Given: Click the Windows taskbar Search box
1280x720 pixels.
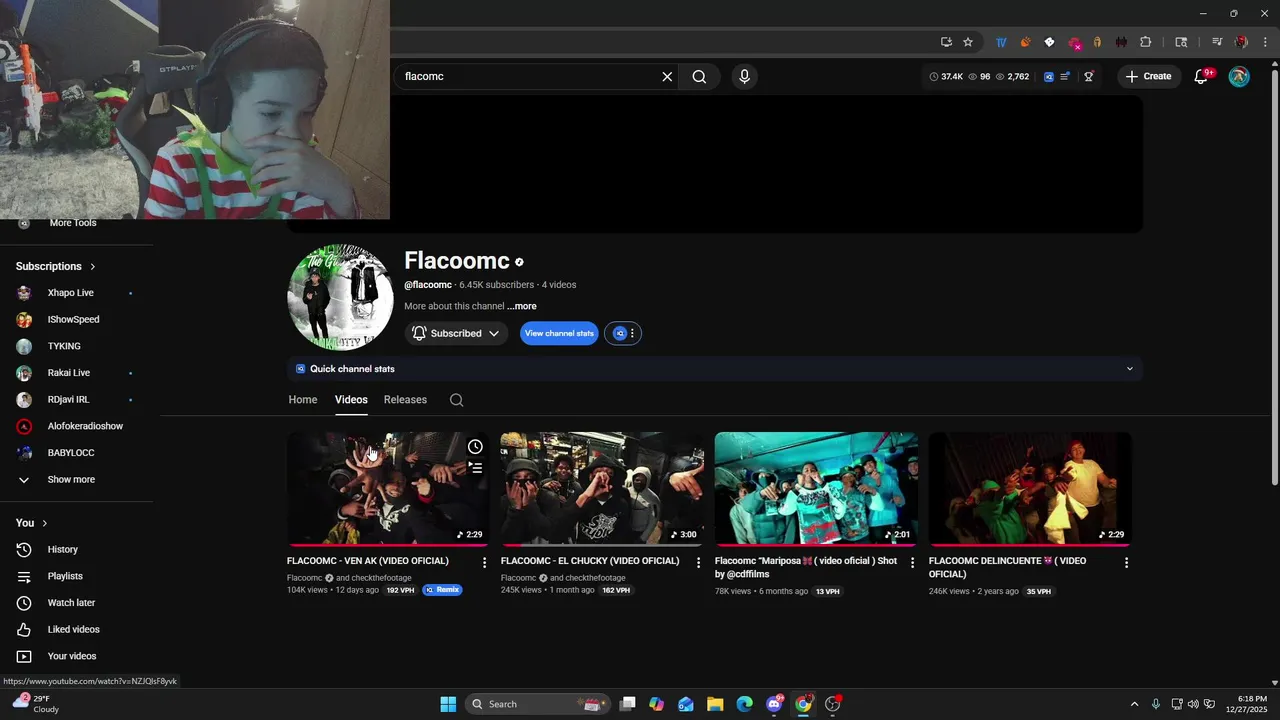Looking at the screenshot, I should tap(538, 704).
